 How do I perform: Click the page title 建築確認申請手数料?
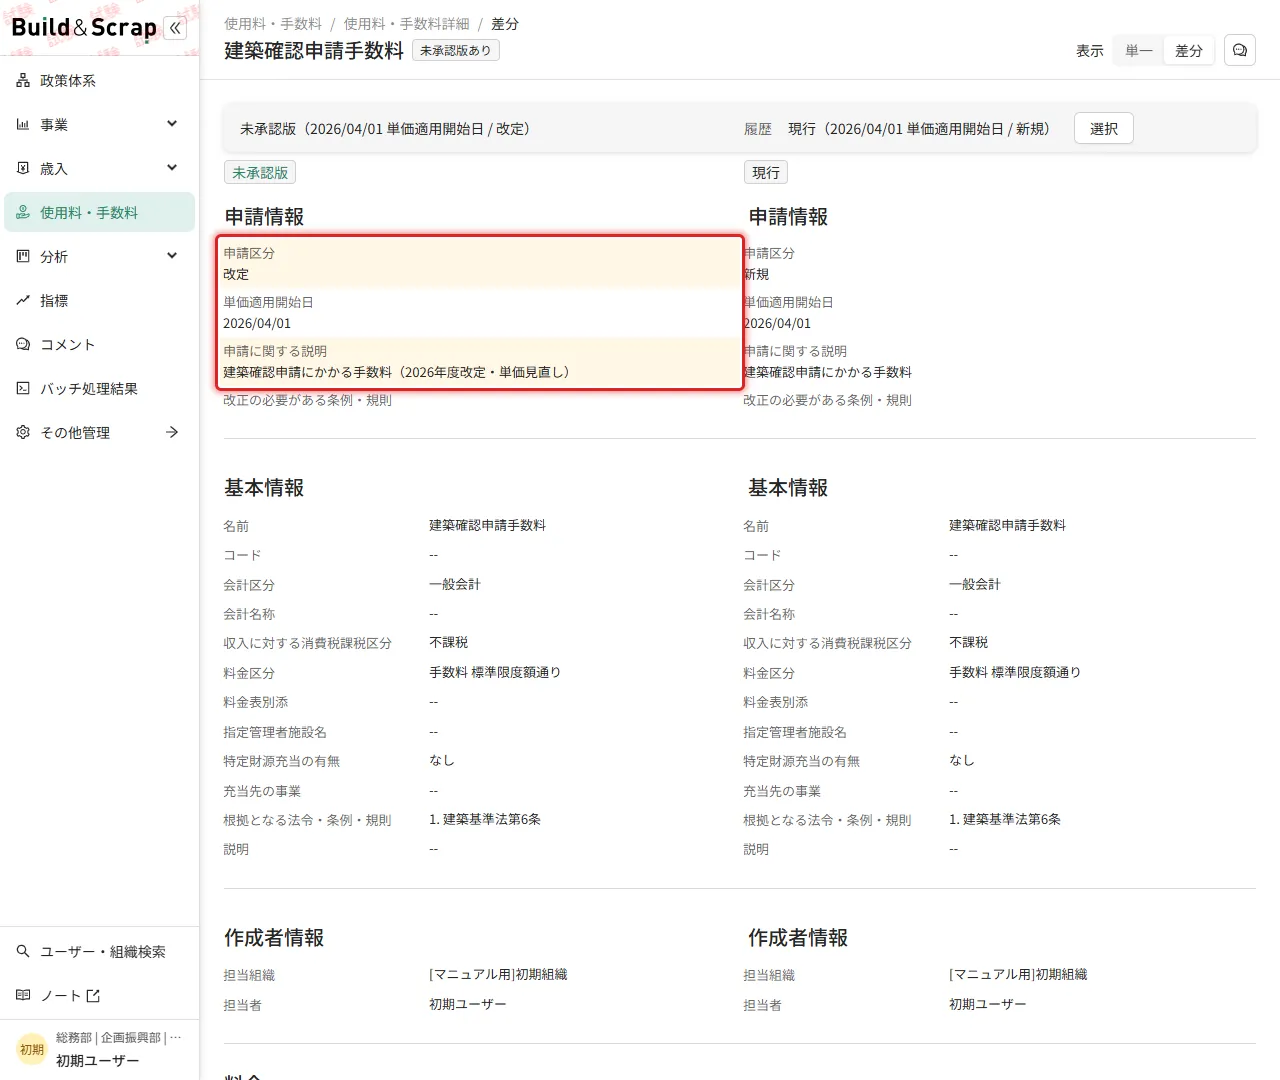coord(314,51)
